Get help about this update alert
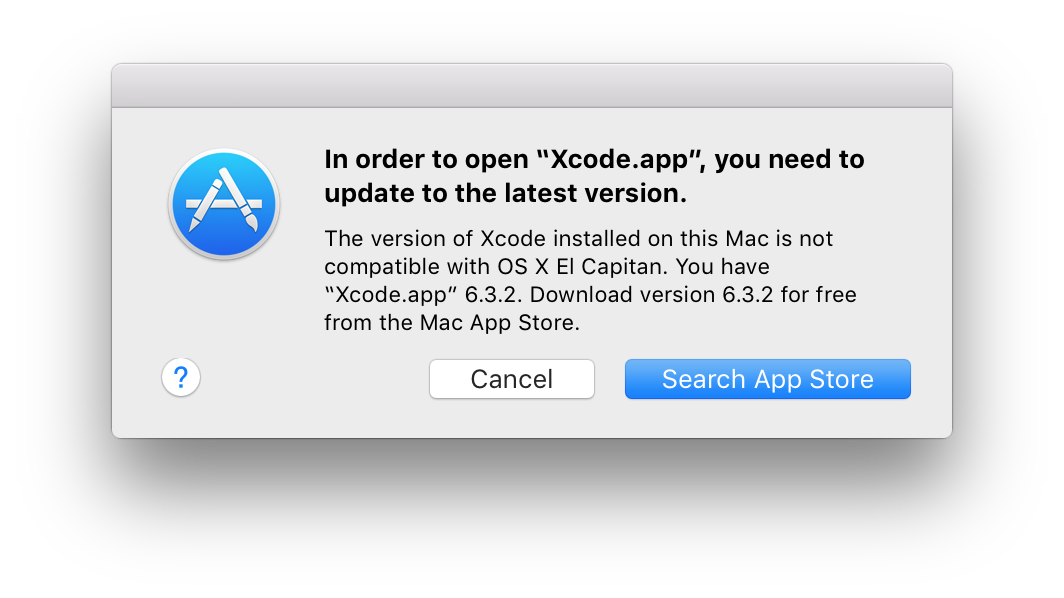The width and height of the screenshot is (1064, 598). pos(180,377)
